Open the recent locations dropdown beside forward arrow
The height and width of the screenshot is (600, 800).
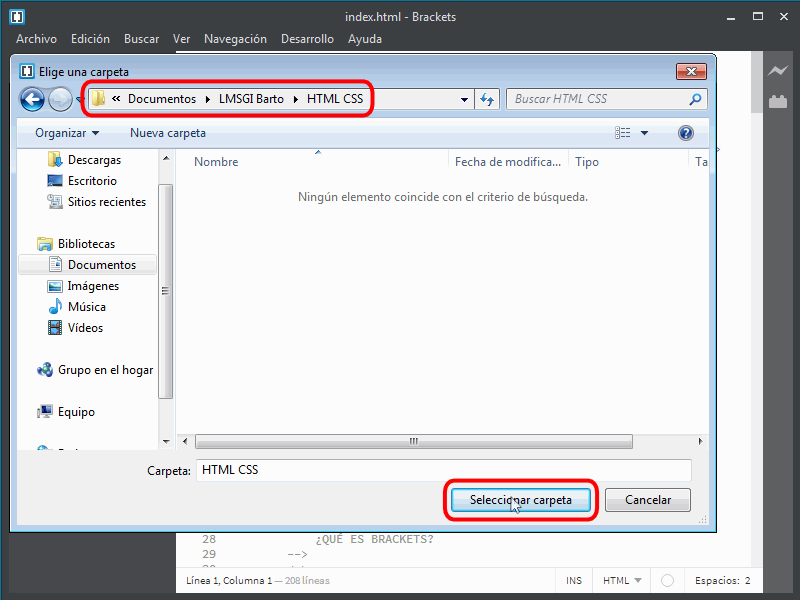(x=79, y=99)
